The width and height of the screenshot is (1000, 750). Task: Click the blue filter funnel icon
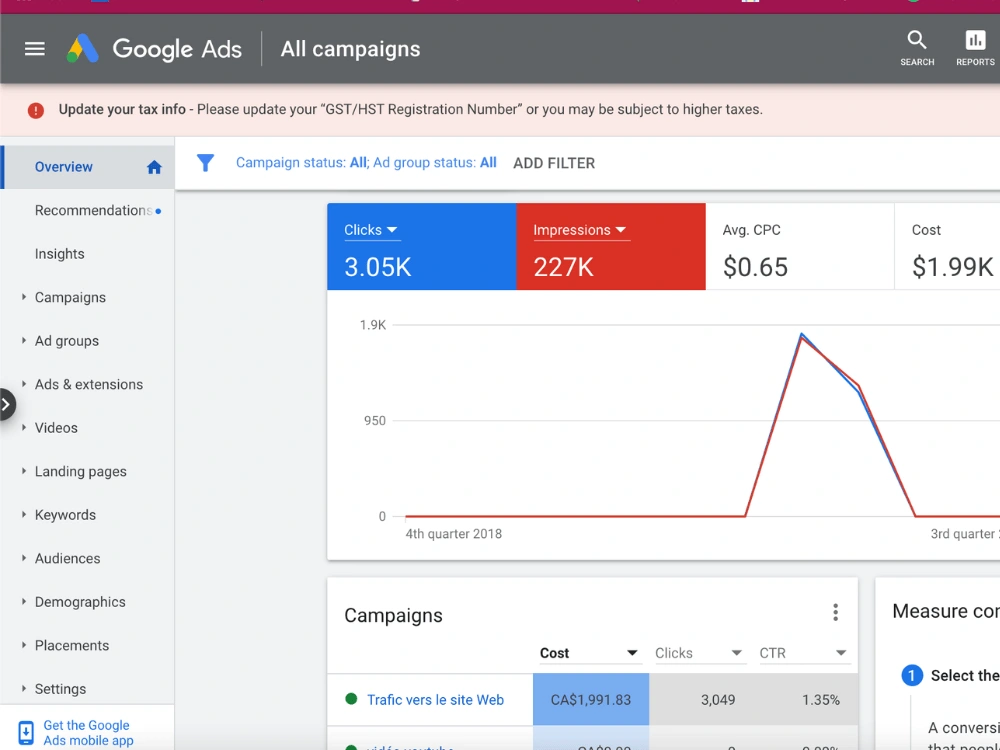pos(205,163)
